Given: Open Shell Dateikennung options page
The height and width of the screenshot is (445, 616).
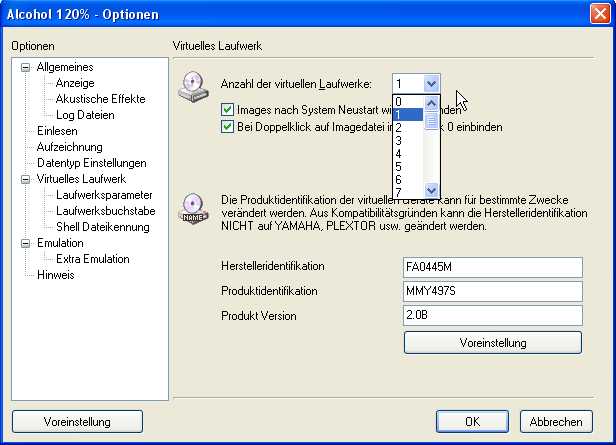Looking at the screenshot, I should pyautogui.click(x=103, y=227).
